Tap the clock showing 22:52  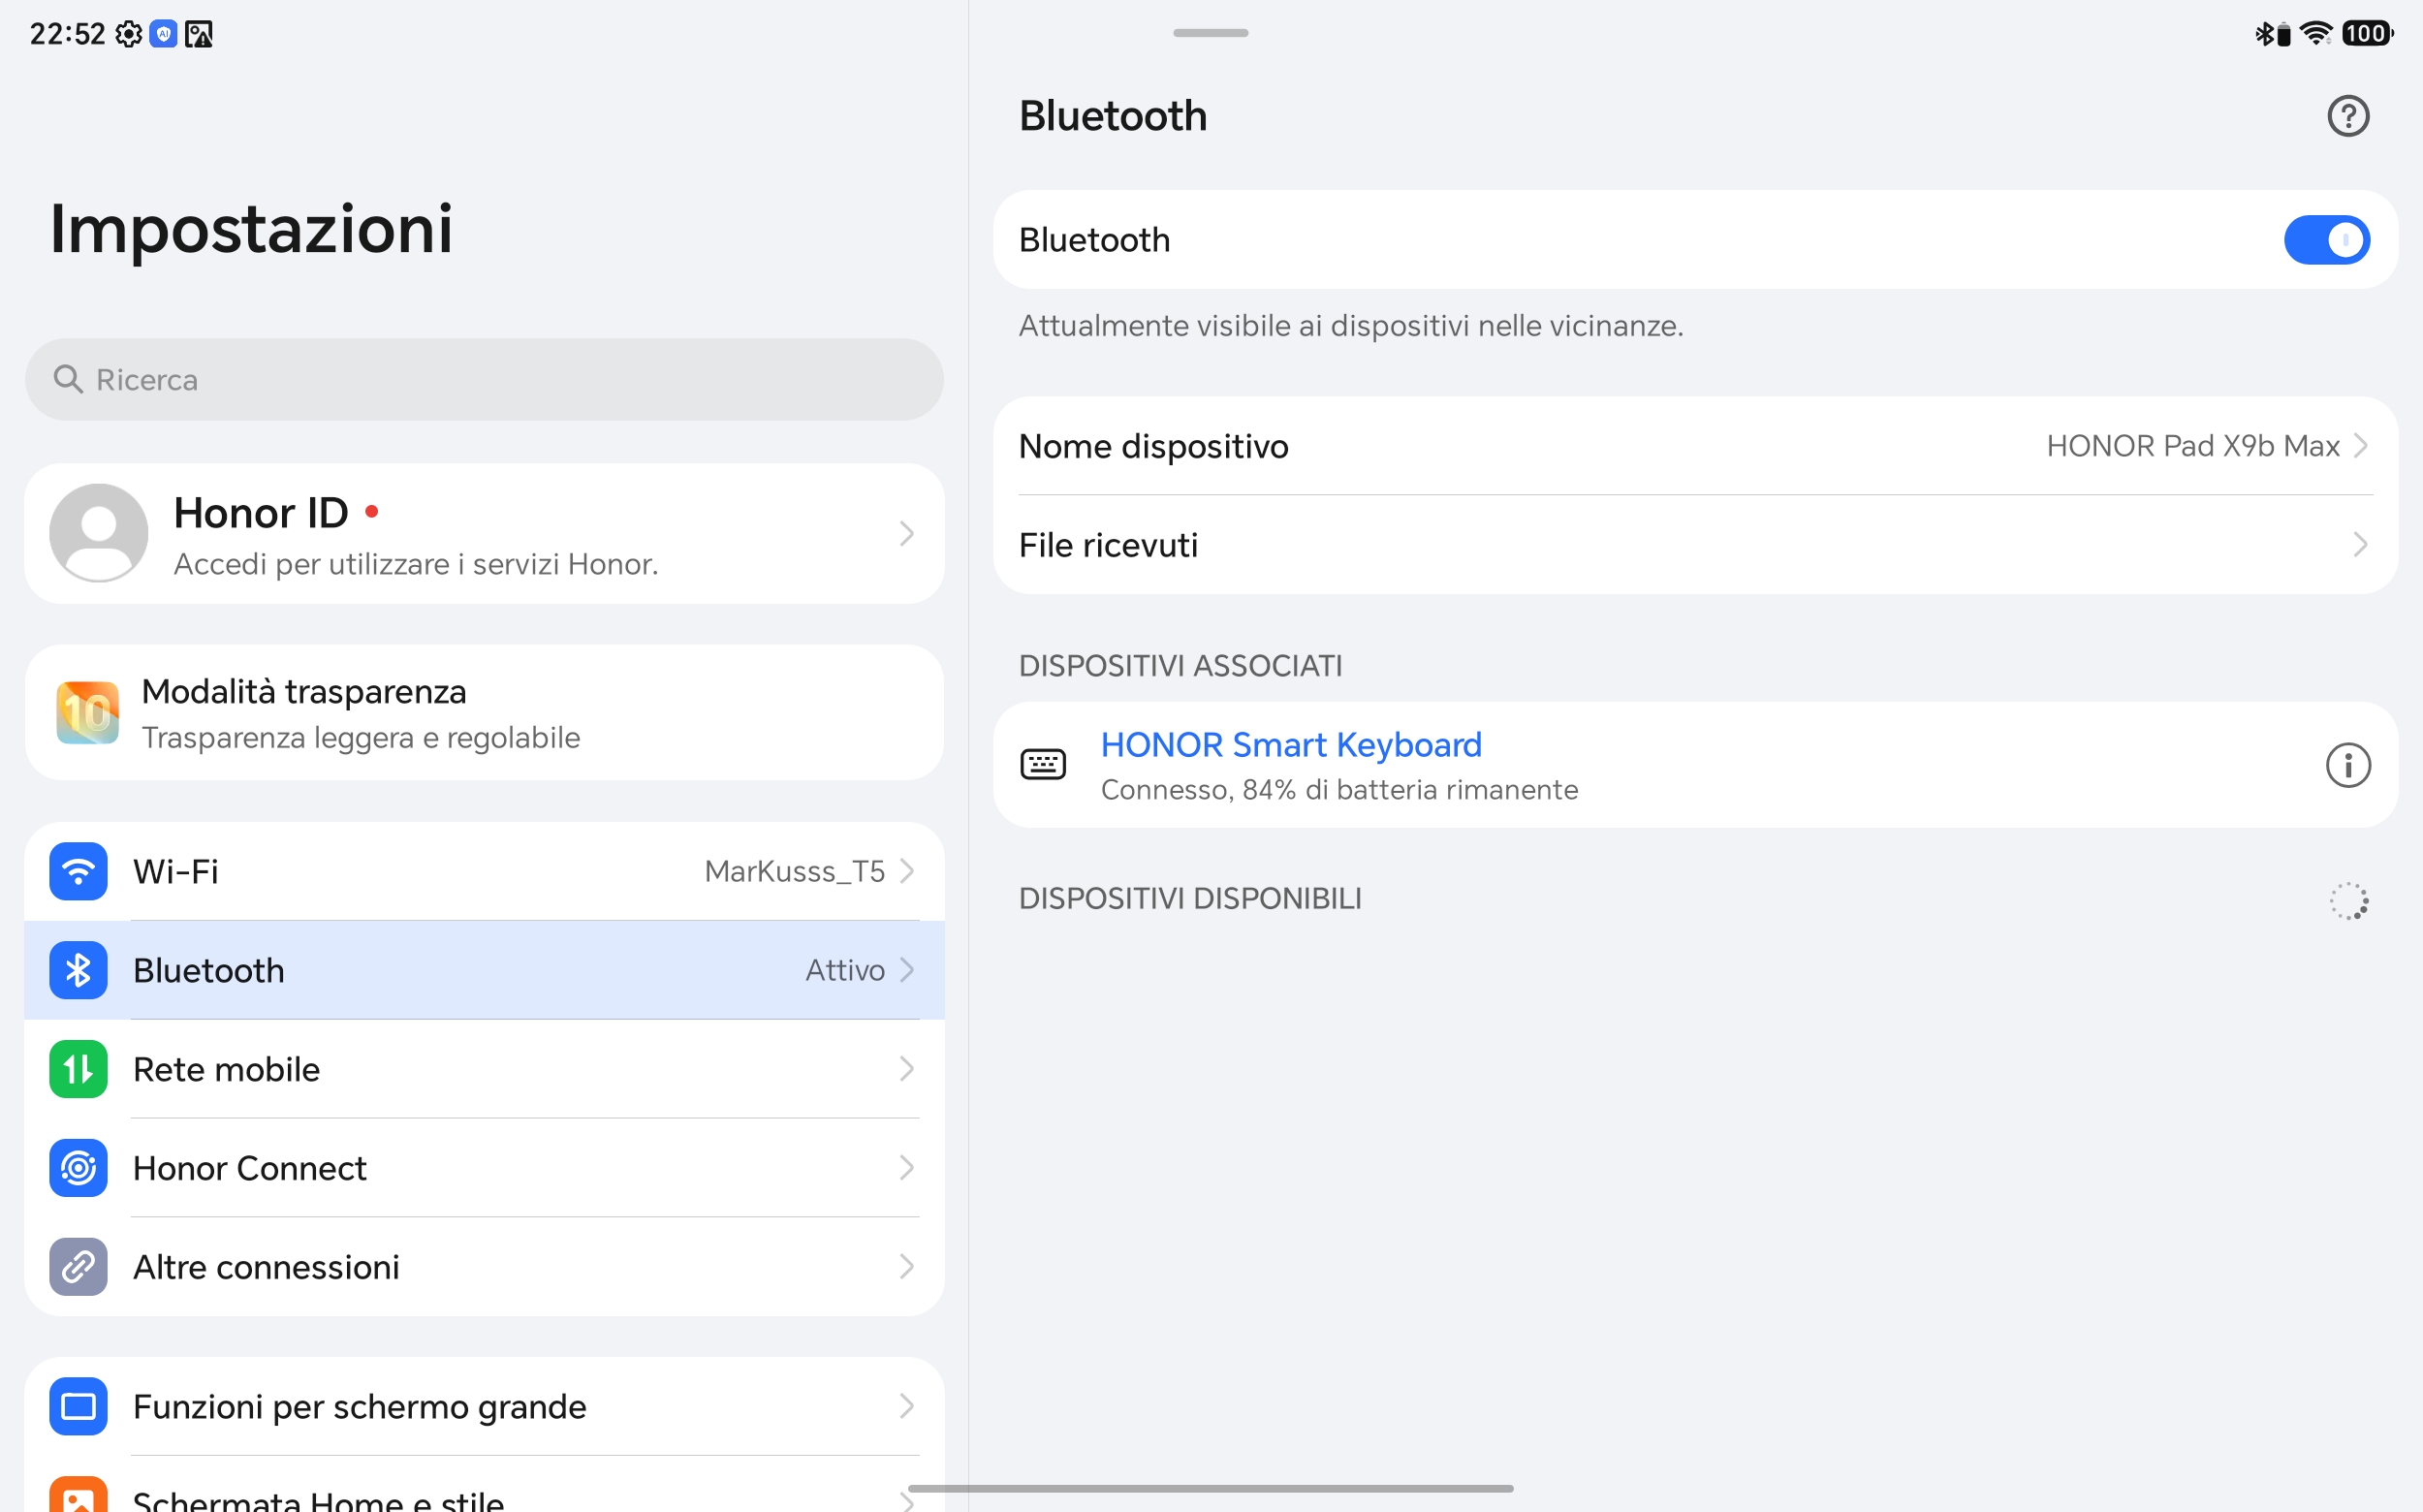point(67,34)
